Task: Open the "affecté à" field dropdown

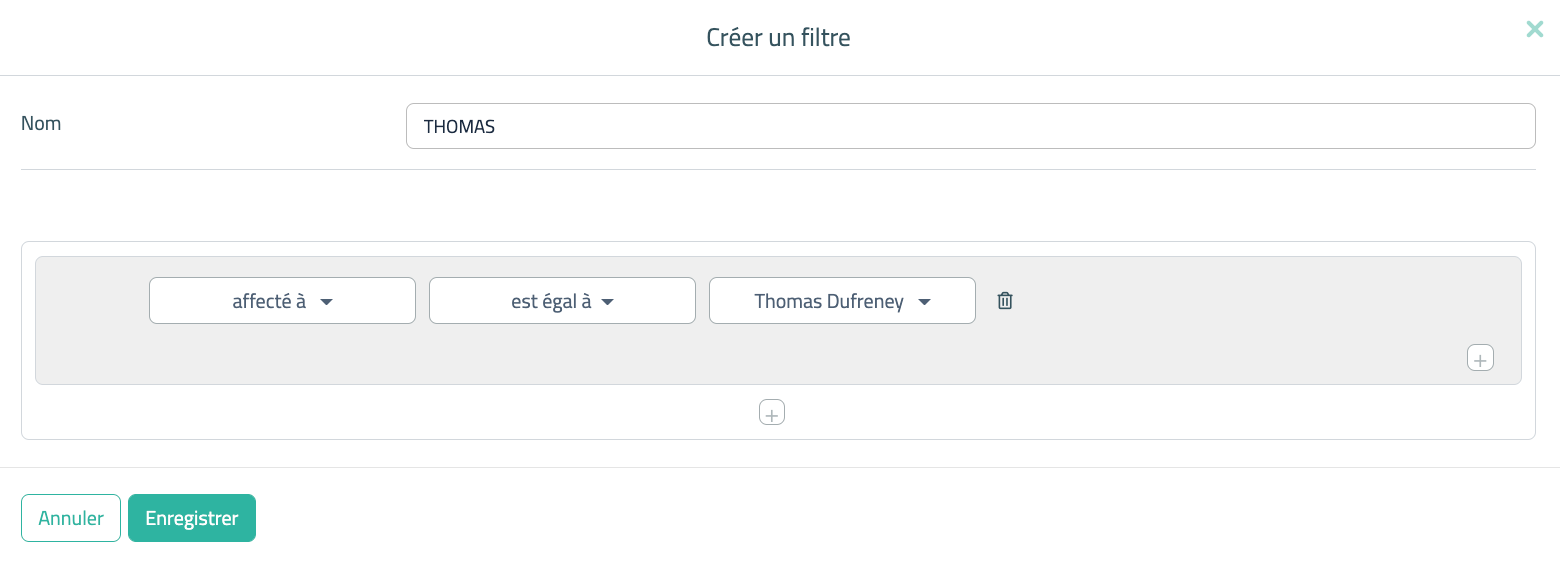Action: (282, 301)
